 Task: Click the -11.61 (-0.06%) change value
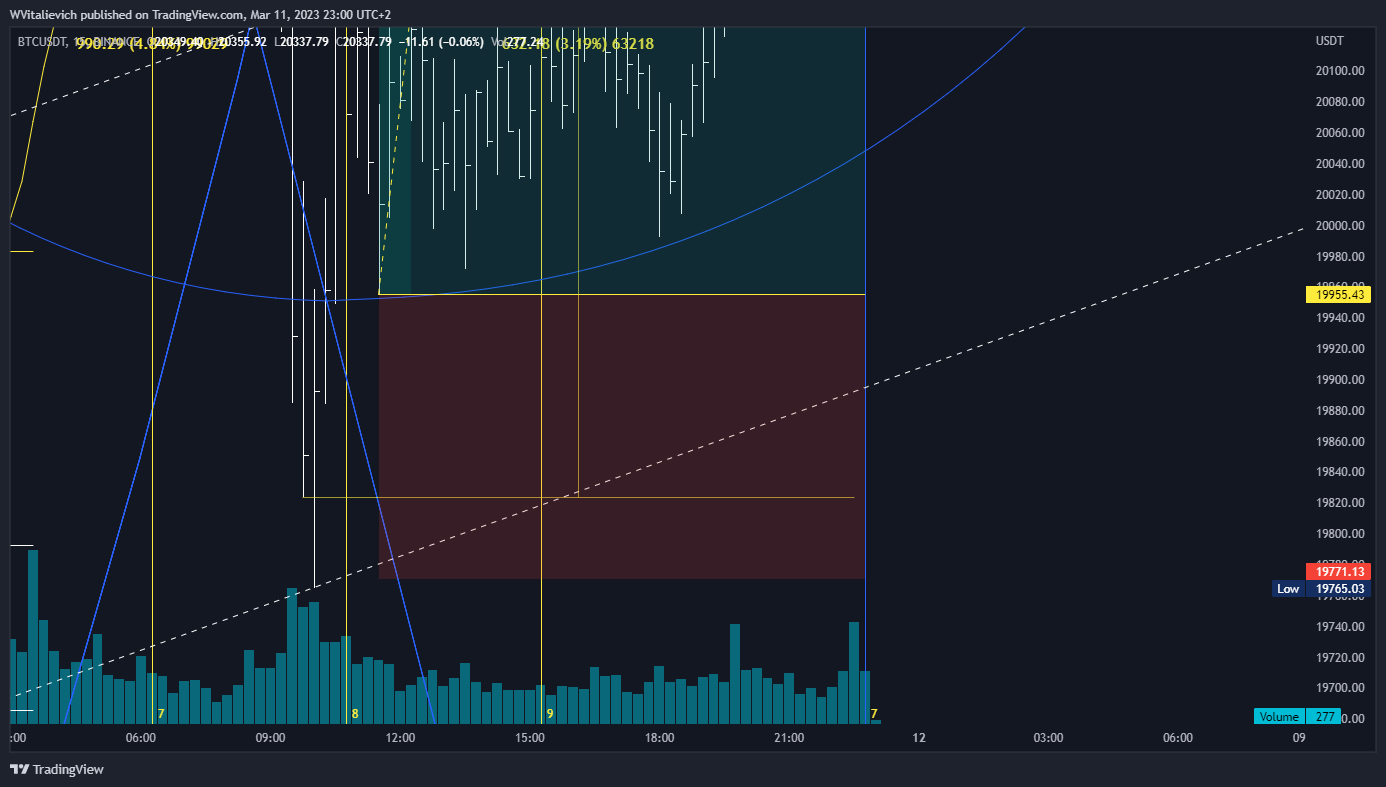442,42
